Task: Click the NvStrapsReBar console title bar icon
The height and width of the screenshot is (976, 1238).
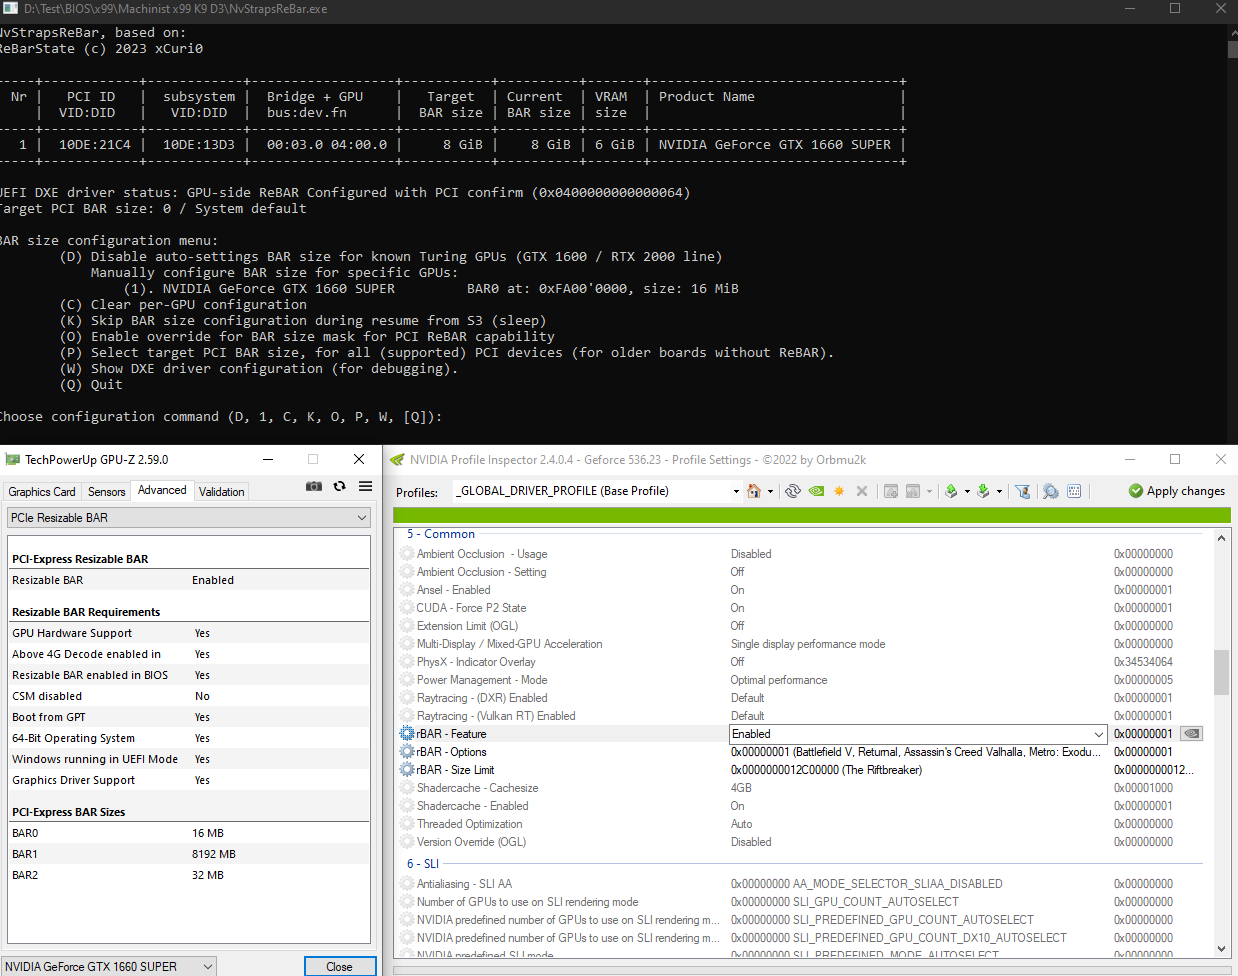Action: click(11, 8)
